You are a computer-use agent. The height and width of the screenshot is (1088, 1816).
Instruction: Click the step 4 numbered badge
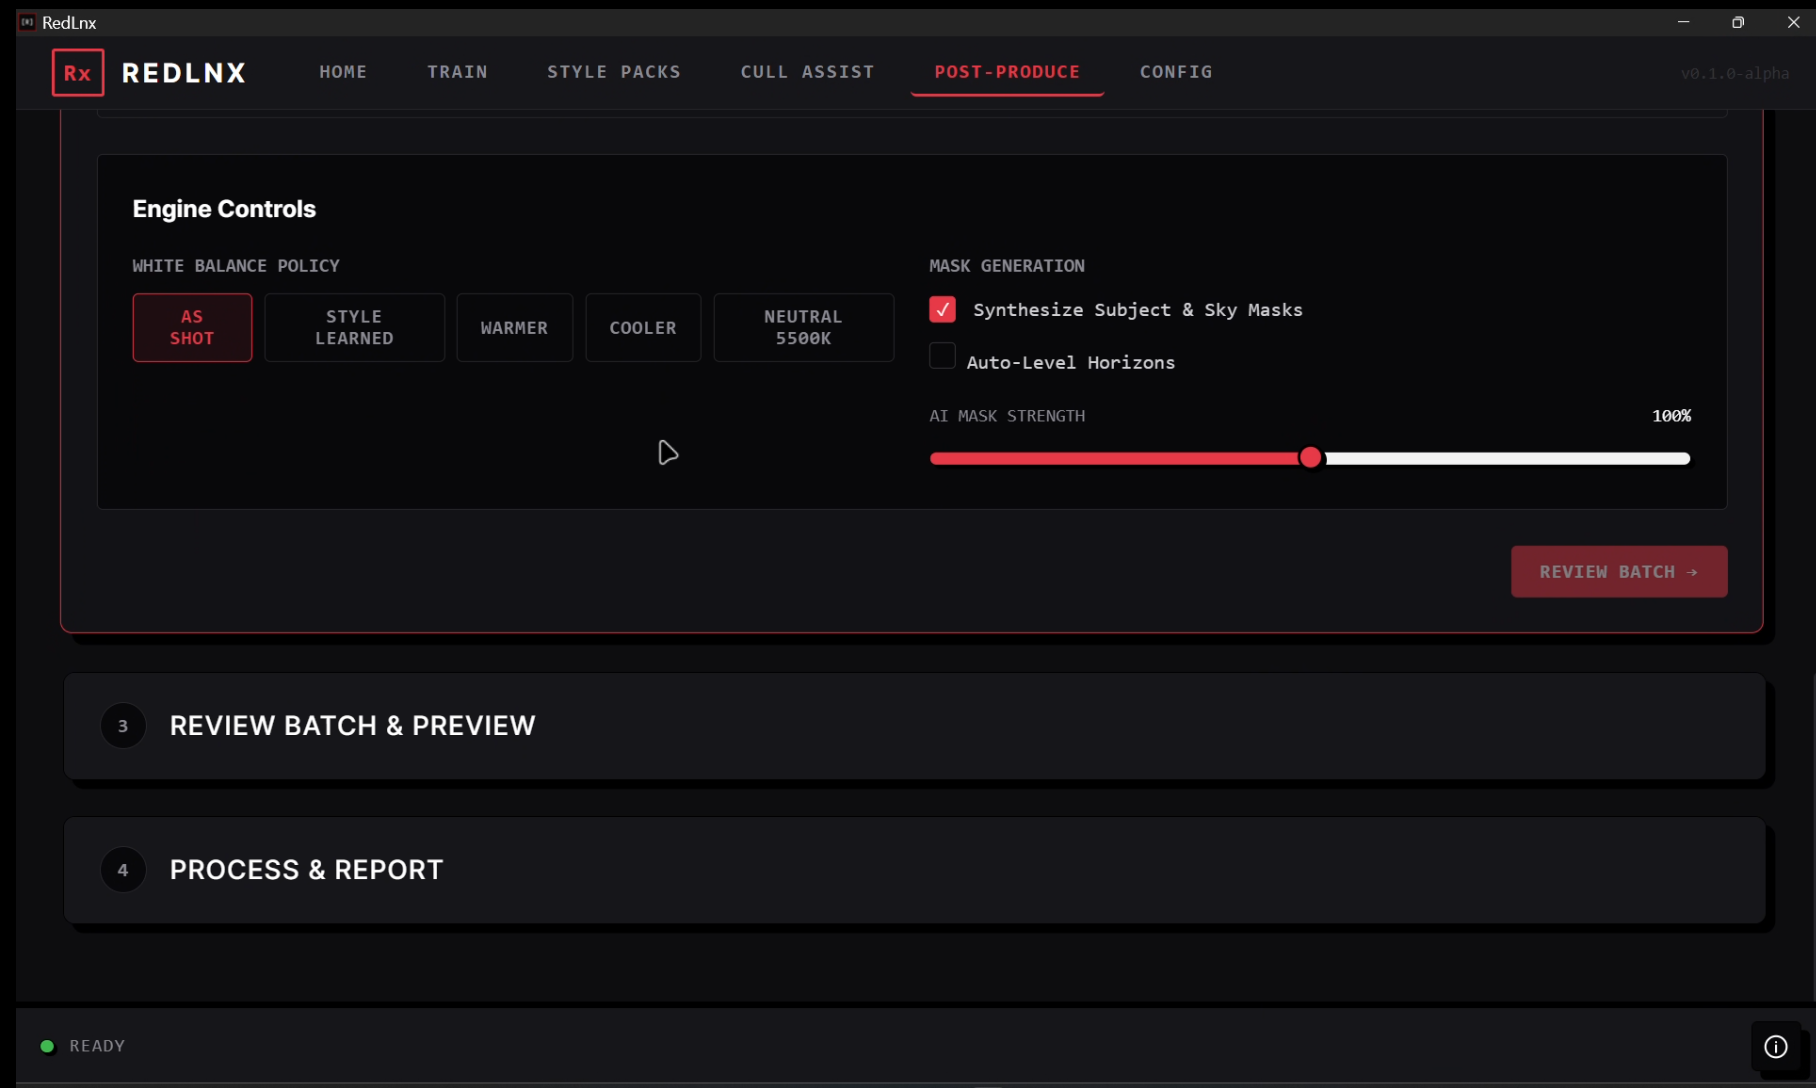click(x=123, y=869)
